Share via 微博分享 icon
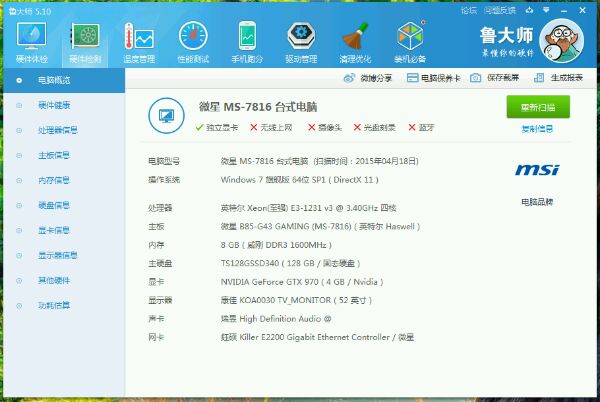 pyautogui.click(x=349, y=78)
